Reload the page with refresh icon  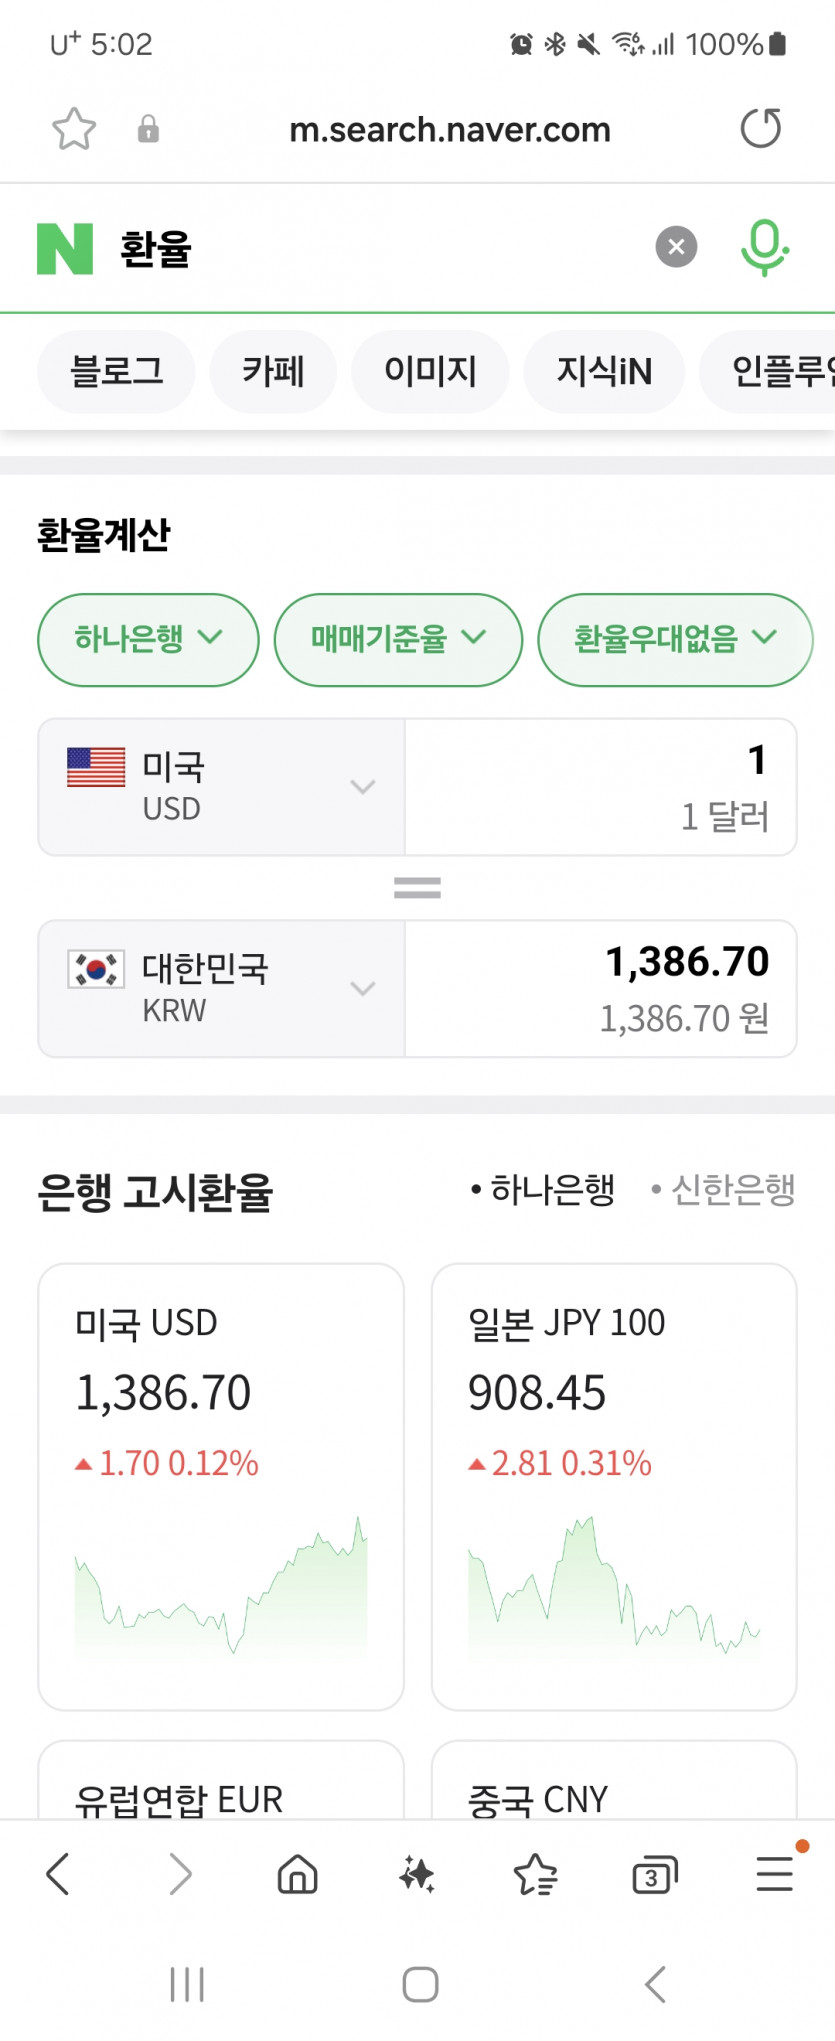[760, 129]
